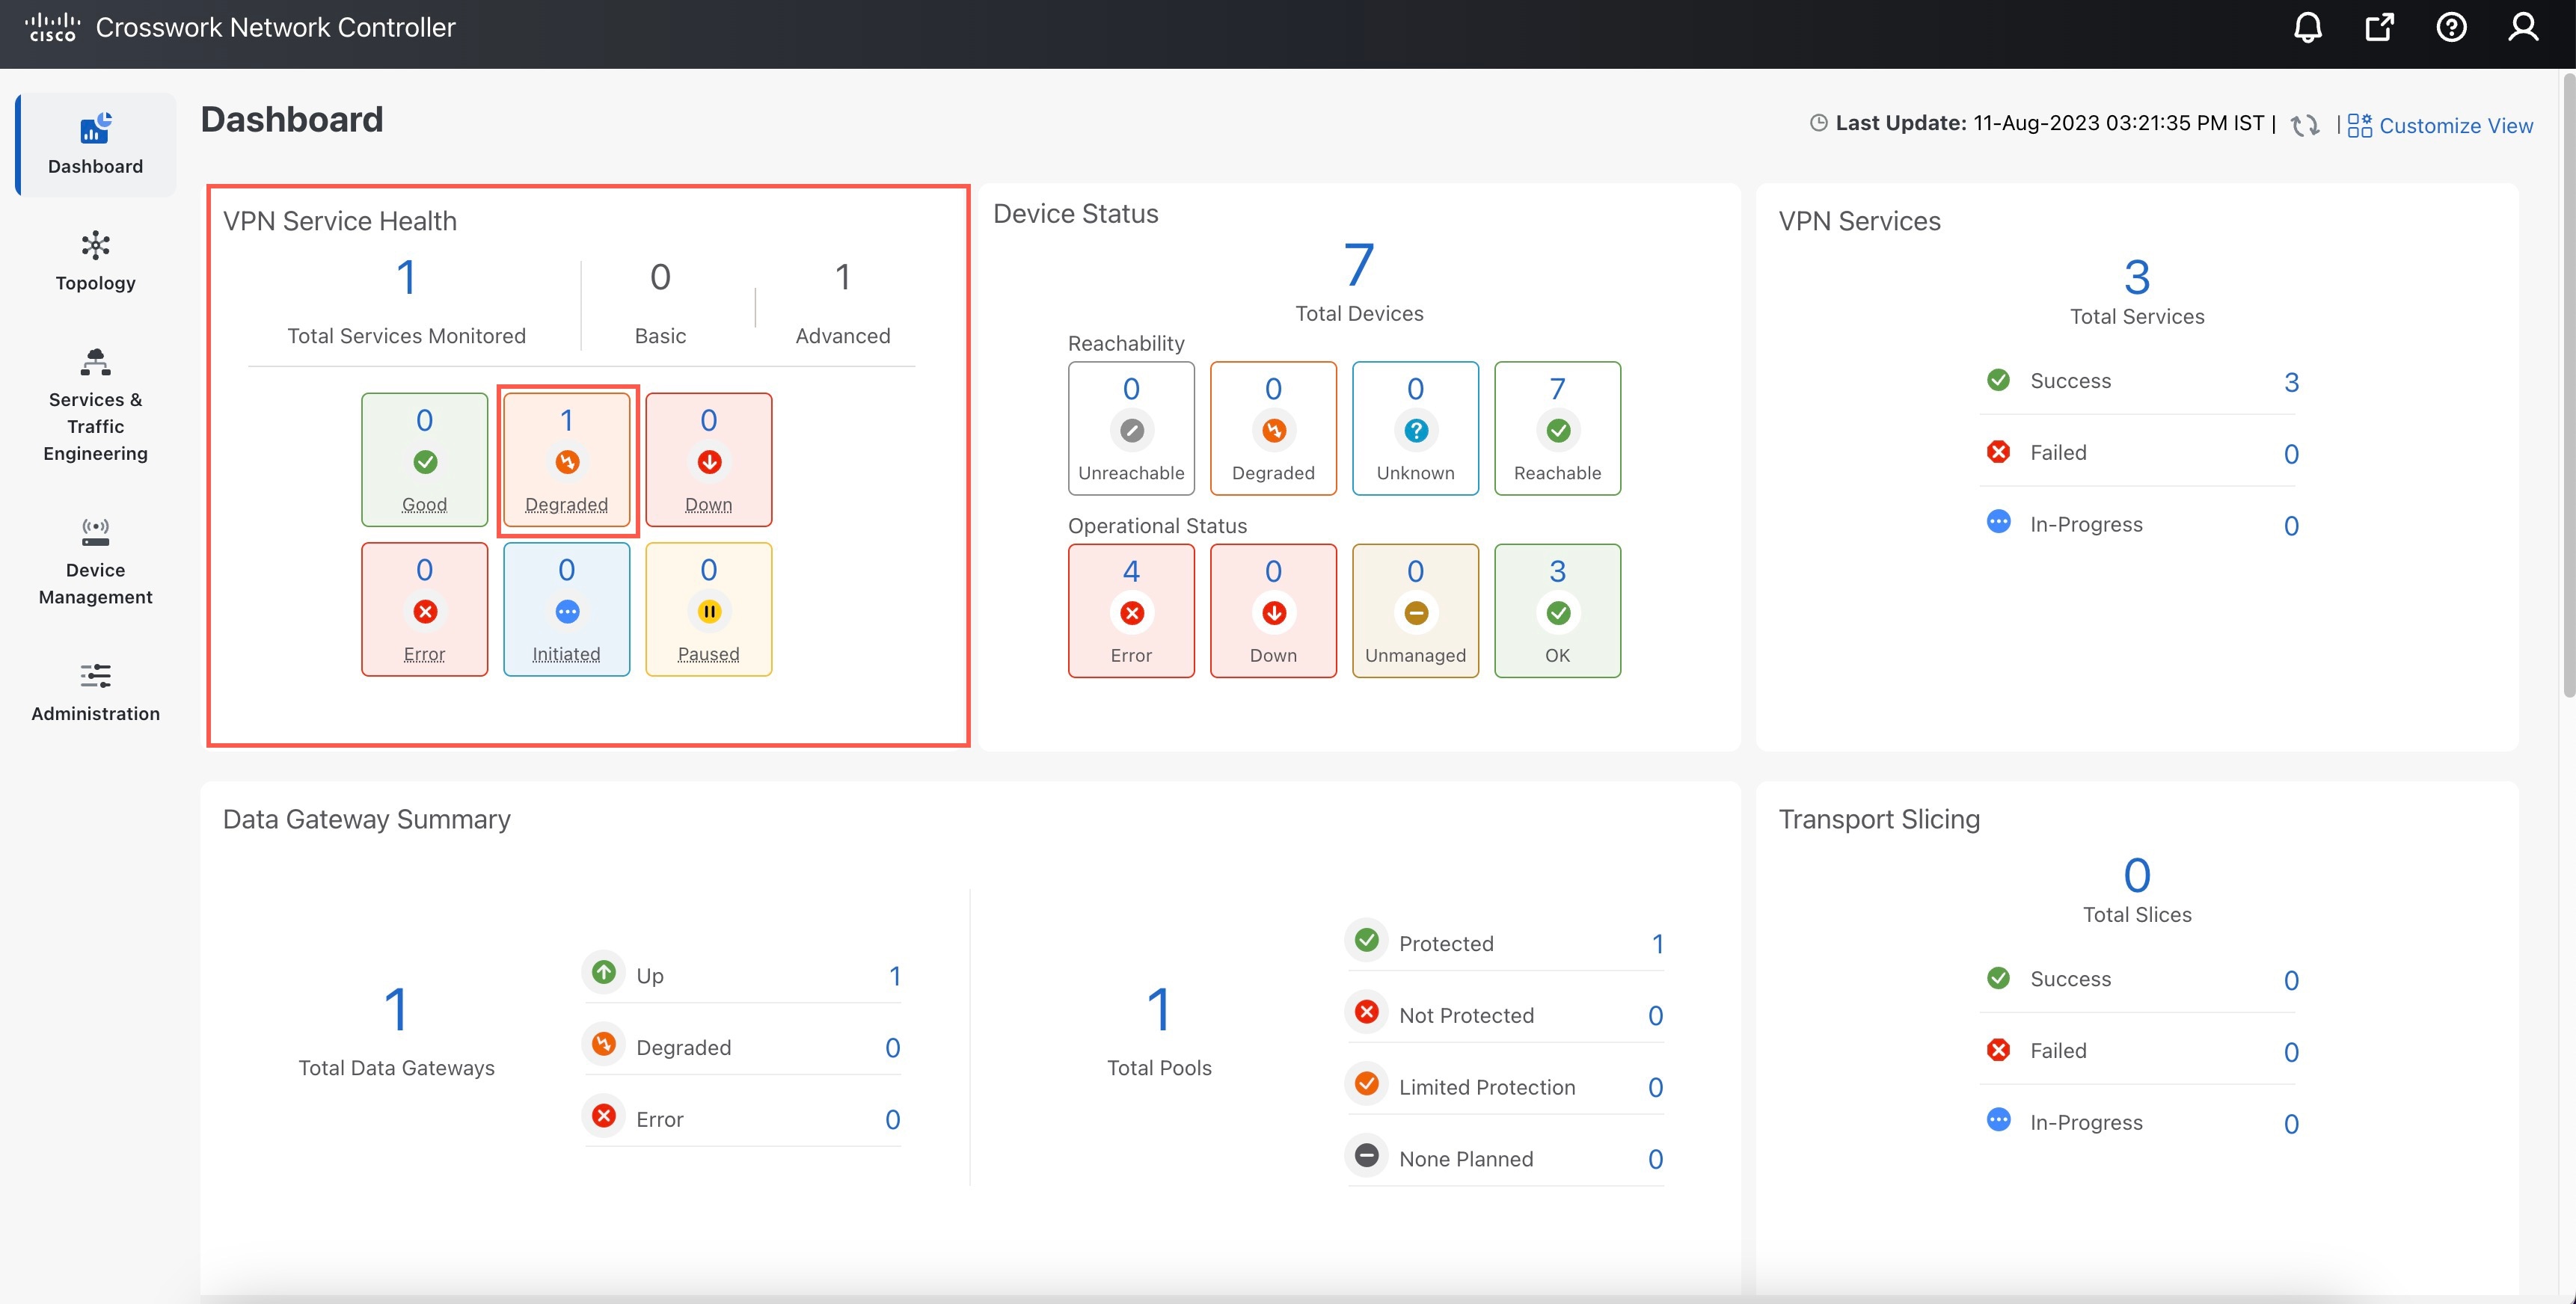Open Device Management sidebar item

pyautogui.click(x=96, y=562)
